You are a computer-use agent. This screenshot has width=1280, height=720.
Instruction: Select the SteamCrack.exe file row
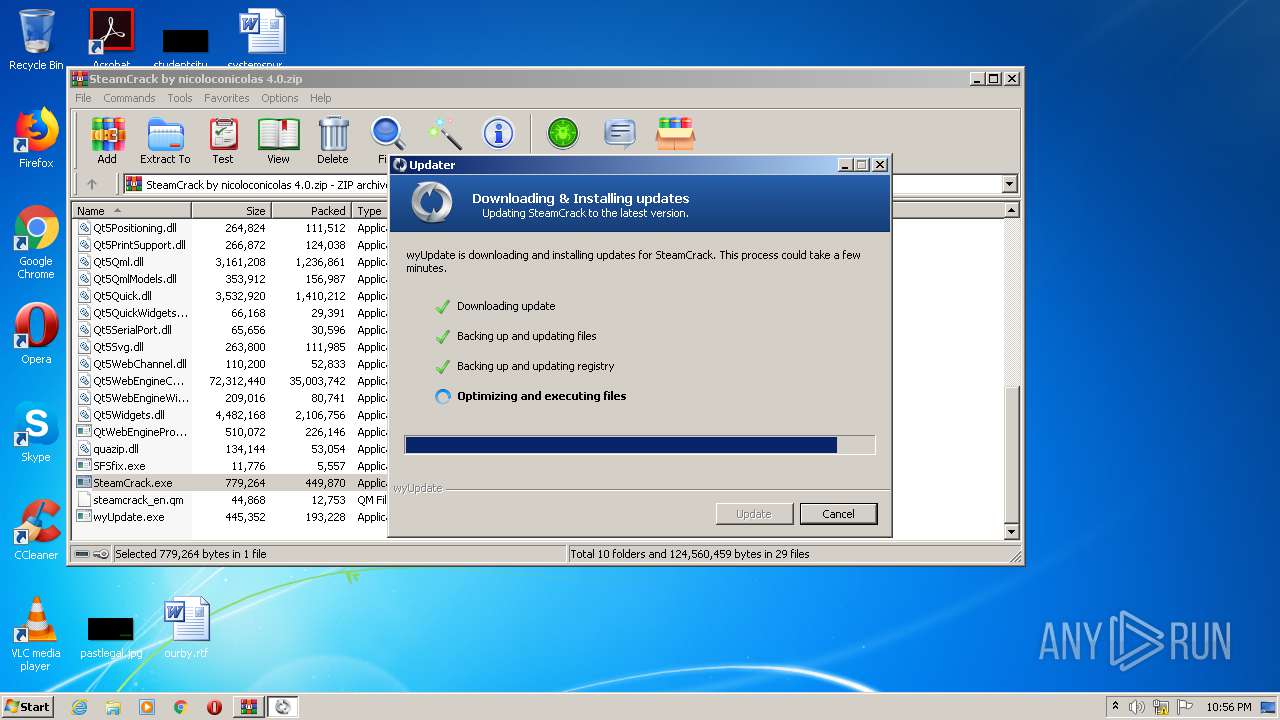[231, 483]
